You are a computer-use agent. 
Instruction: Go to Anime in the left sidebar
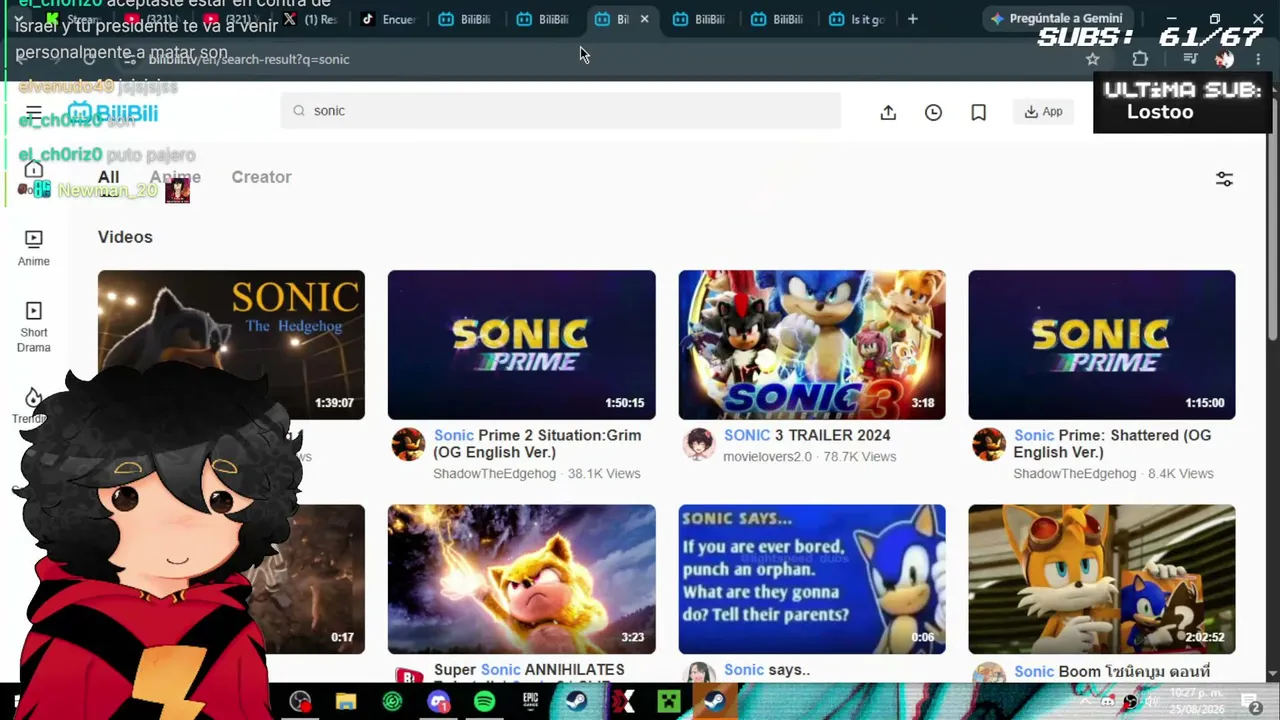[34, 248]
